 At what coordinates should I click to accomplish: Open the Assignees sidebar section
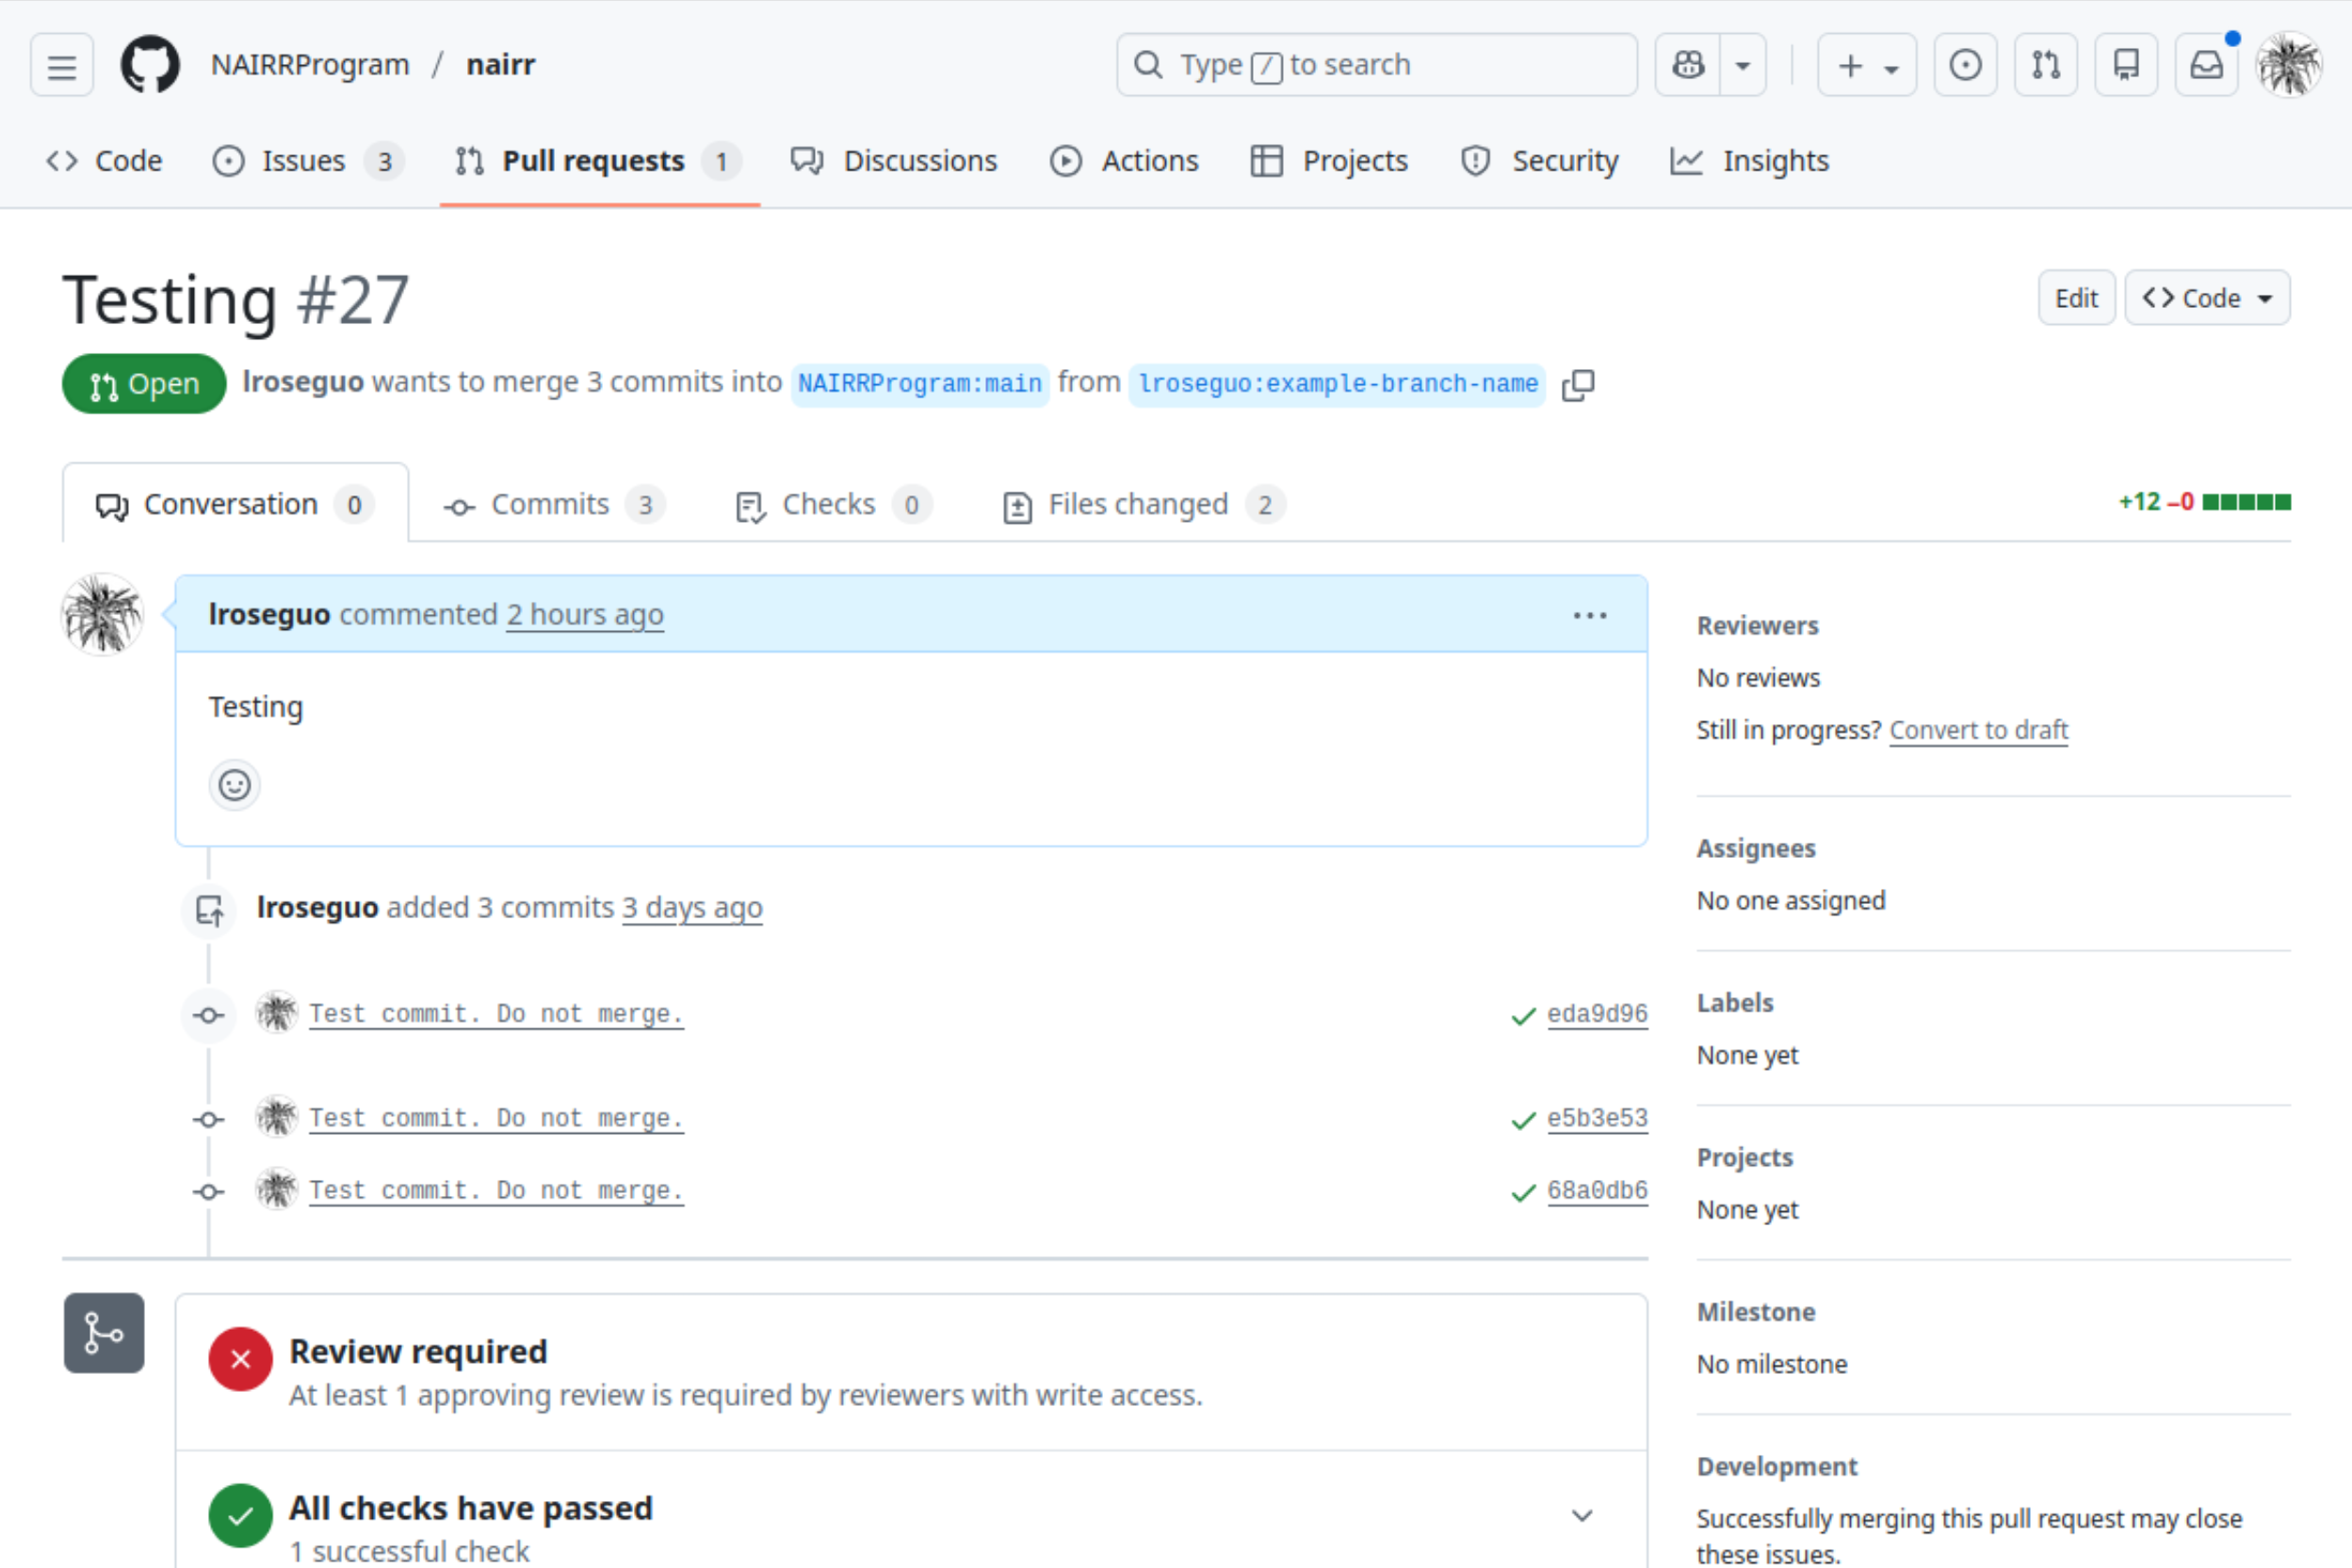click(1755, 849)
